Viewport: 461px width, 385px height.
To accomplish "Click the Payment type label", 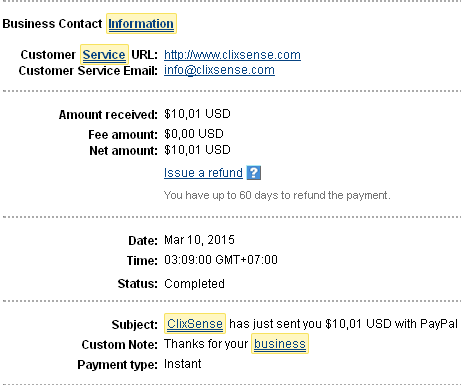I will click(117, 365).
